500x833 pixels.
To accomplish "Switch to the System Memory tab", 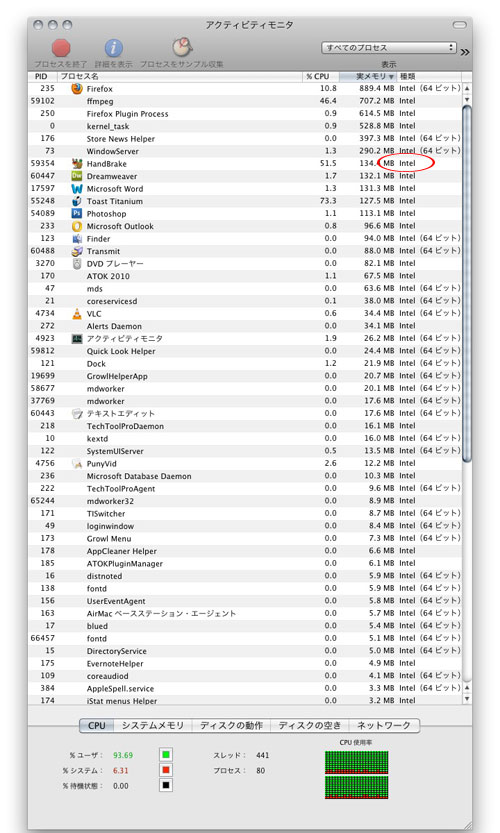I will [152, 725].
